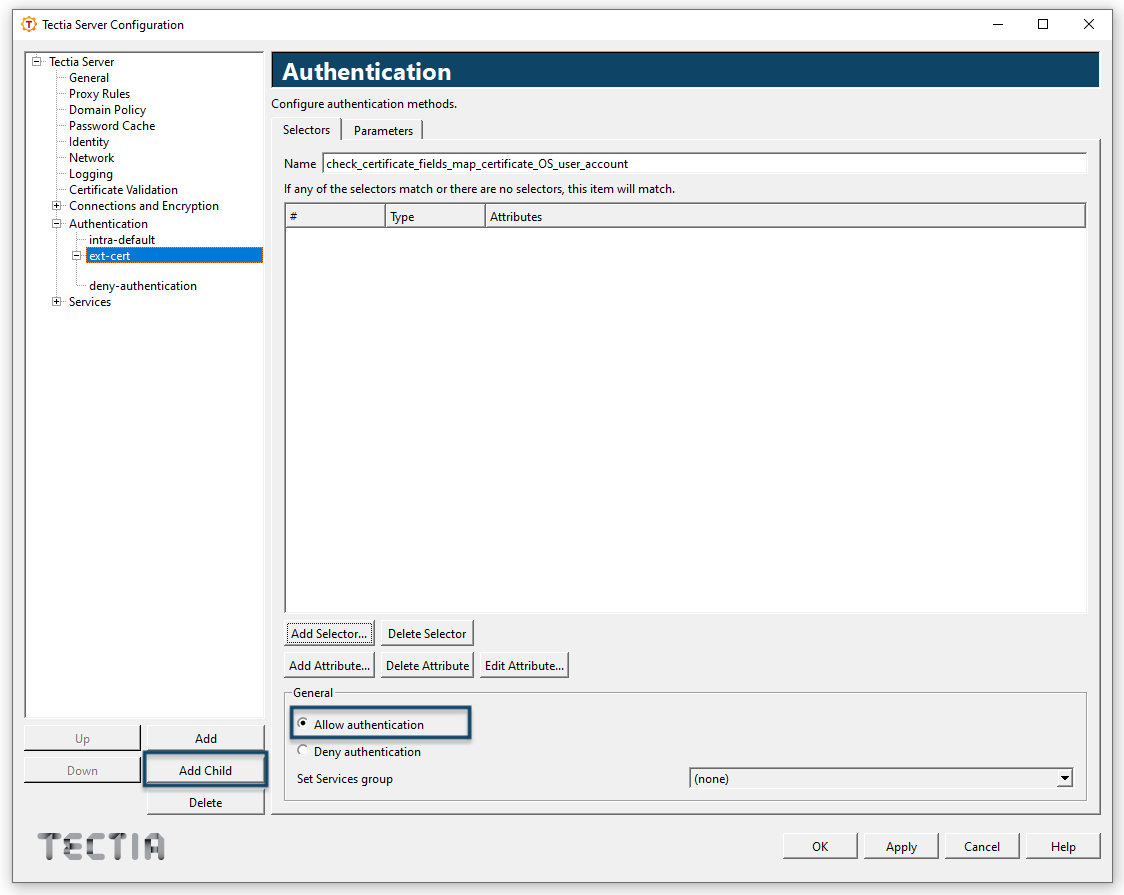The width and height of the screenshot is (1124, 895).
Task: Click the Delete button below tree
Action: pyautogui.click(x=206, y=803)
